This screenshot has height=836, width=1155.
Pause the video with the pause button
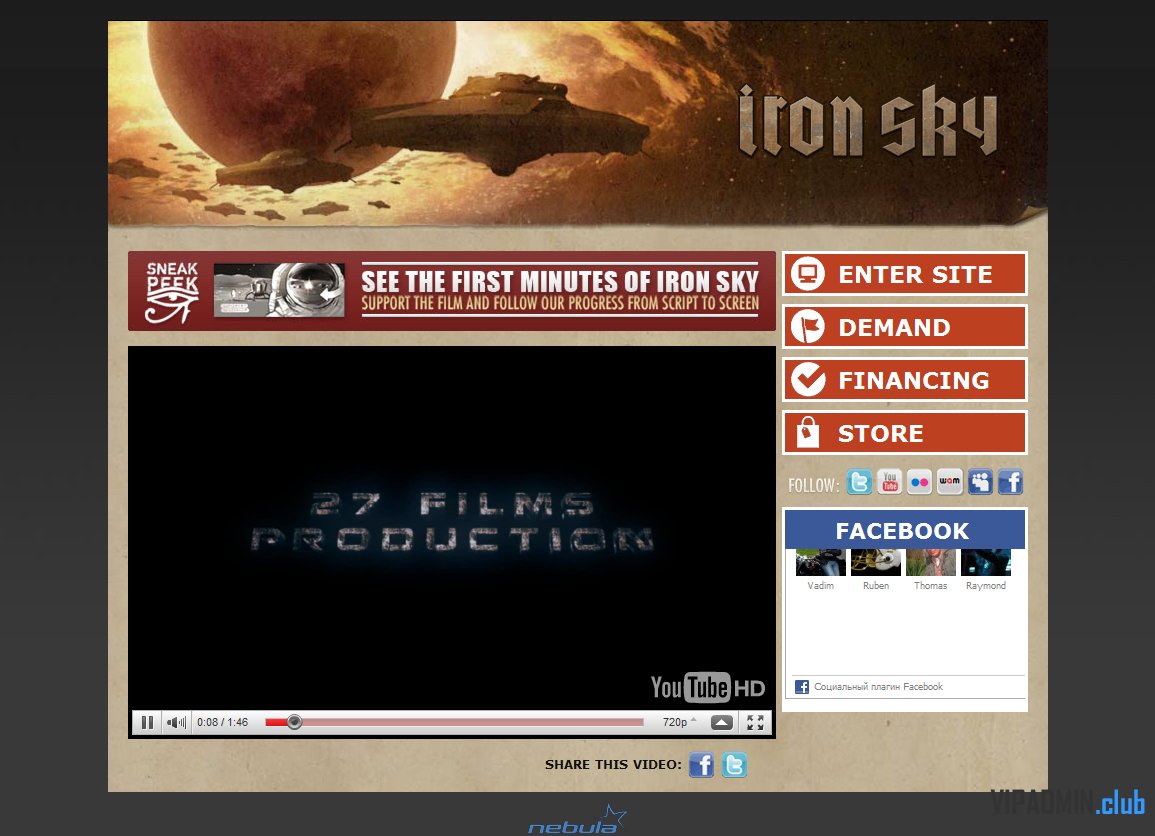147,723
